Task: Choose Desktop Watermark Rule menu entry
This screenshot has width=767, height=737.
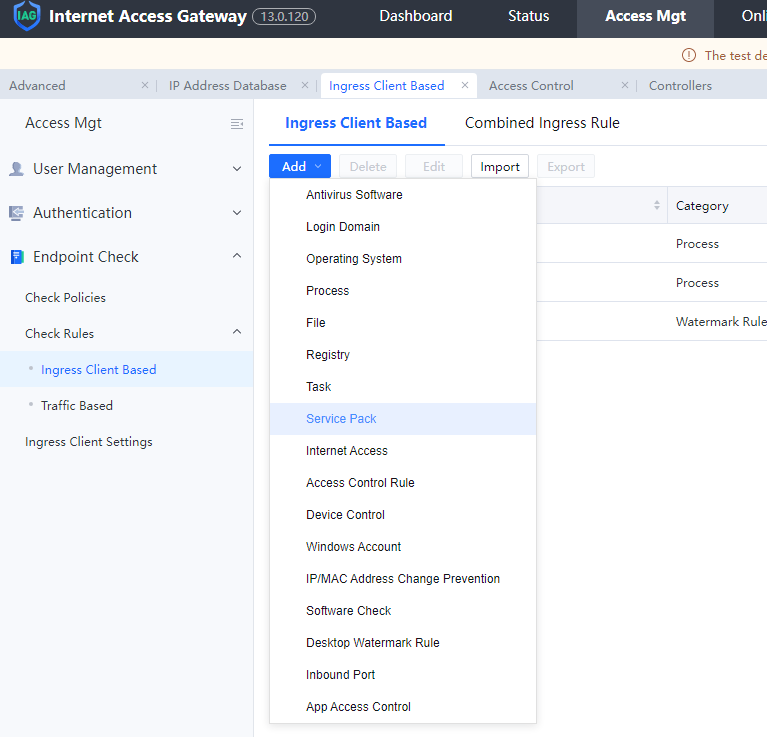Action: click(x=372, y=643)
